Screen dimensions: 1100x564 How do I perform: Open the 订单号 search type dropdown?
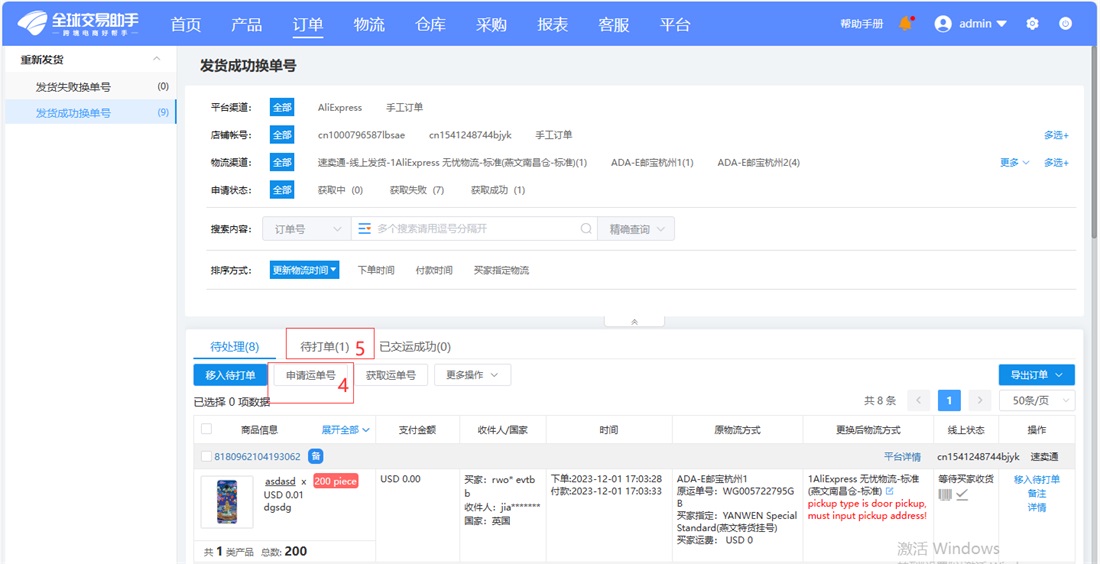[307, 229]
